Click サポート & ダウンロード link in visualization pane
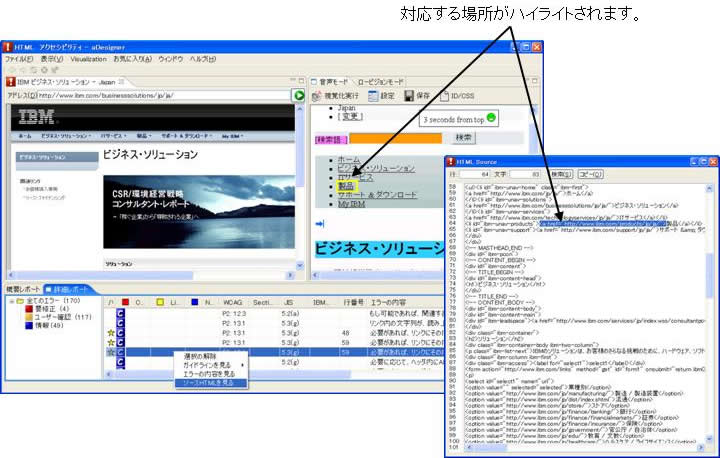The image size is (720, 458). coord(377,195)
